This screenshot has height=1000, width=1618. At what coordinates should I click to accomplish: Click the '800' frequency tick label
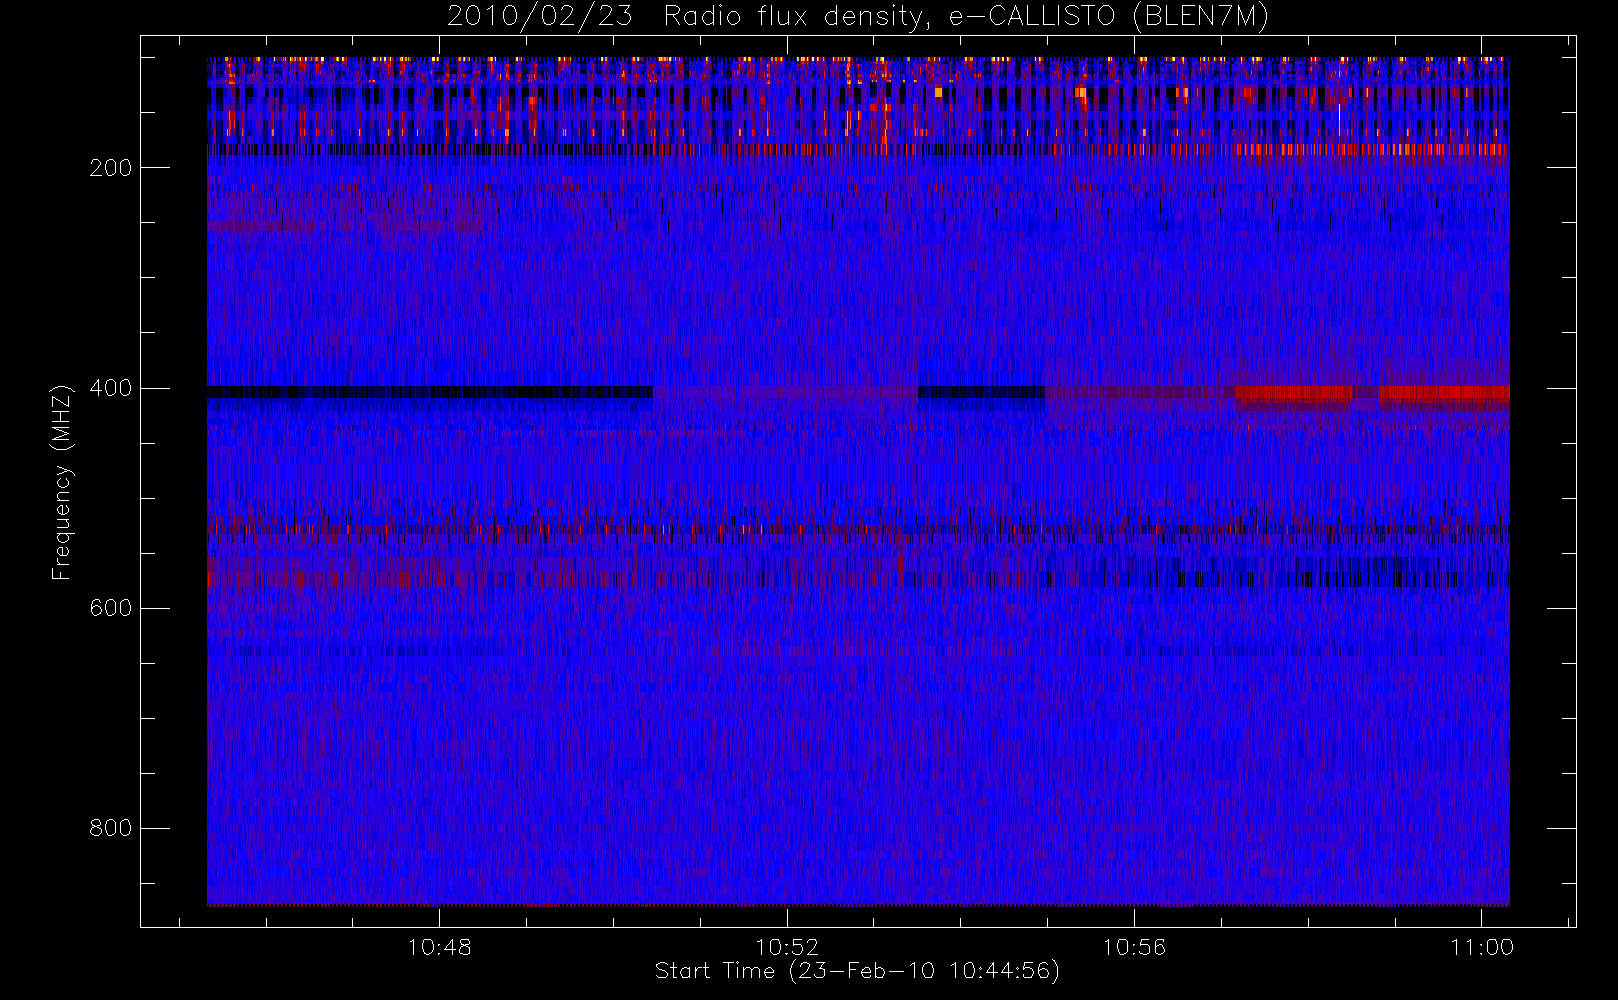(x=110, y=828)
